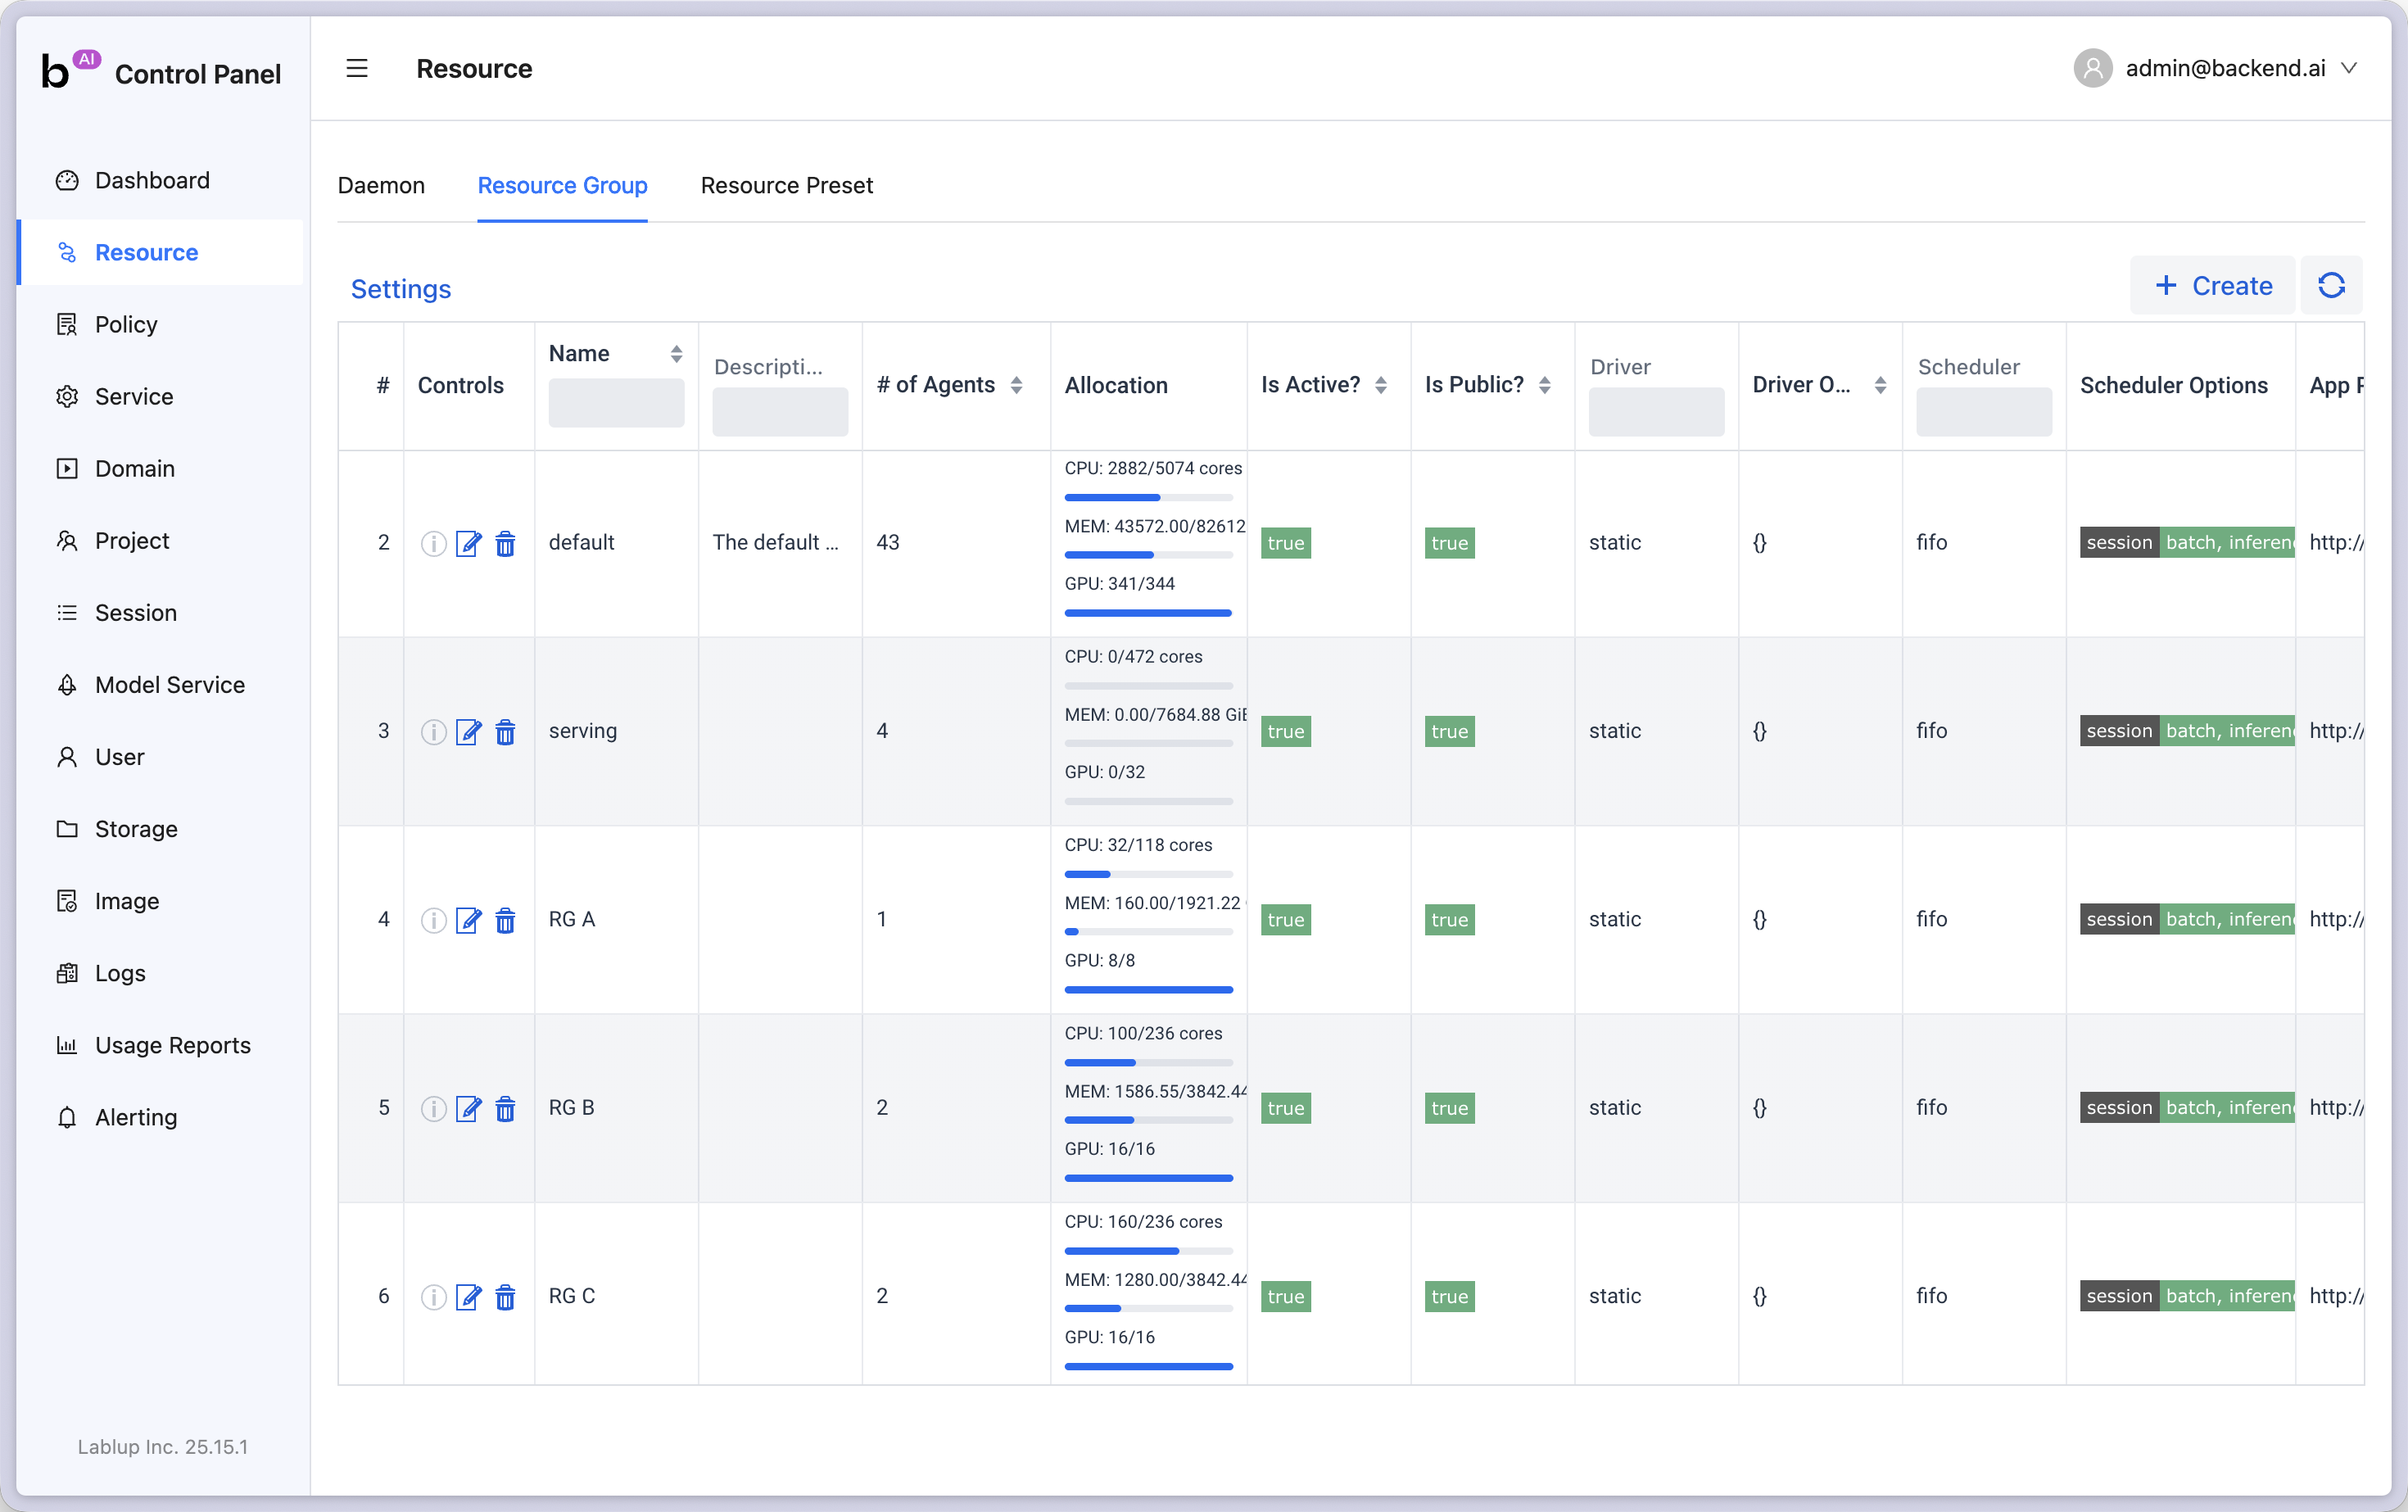Delete the RG A resource group

click(506, 920)
